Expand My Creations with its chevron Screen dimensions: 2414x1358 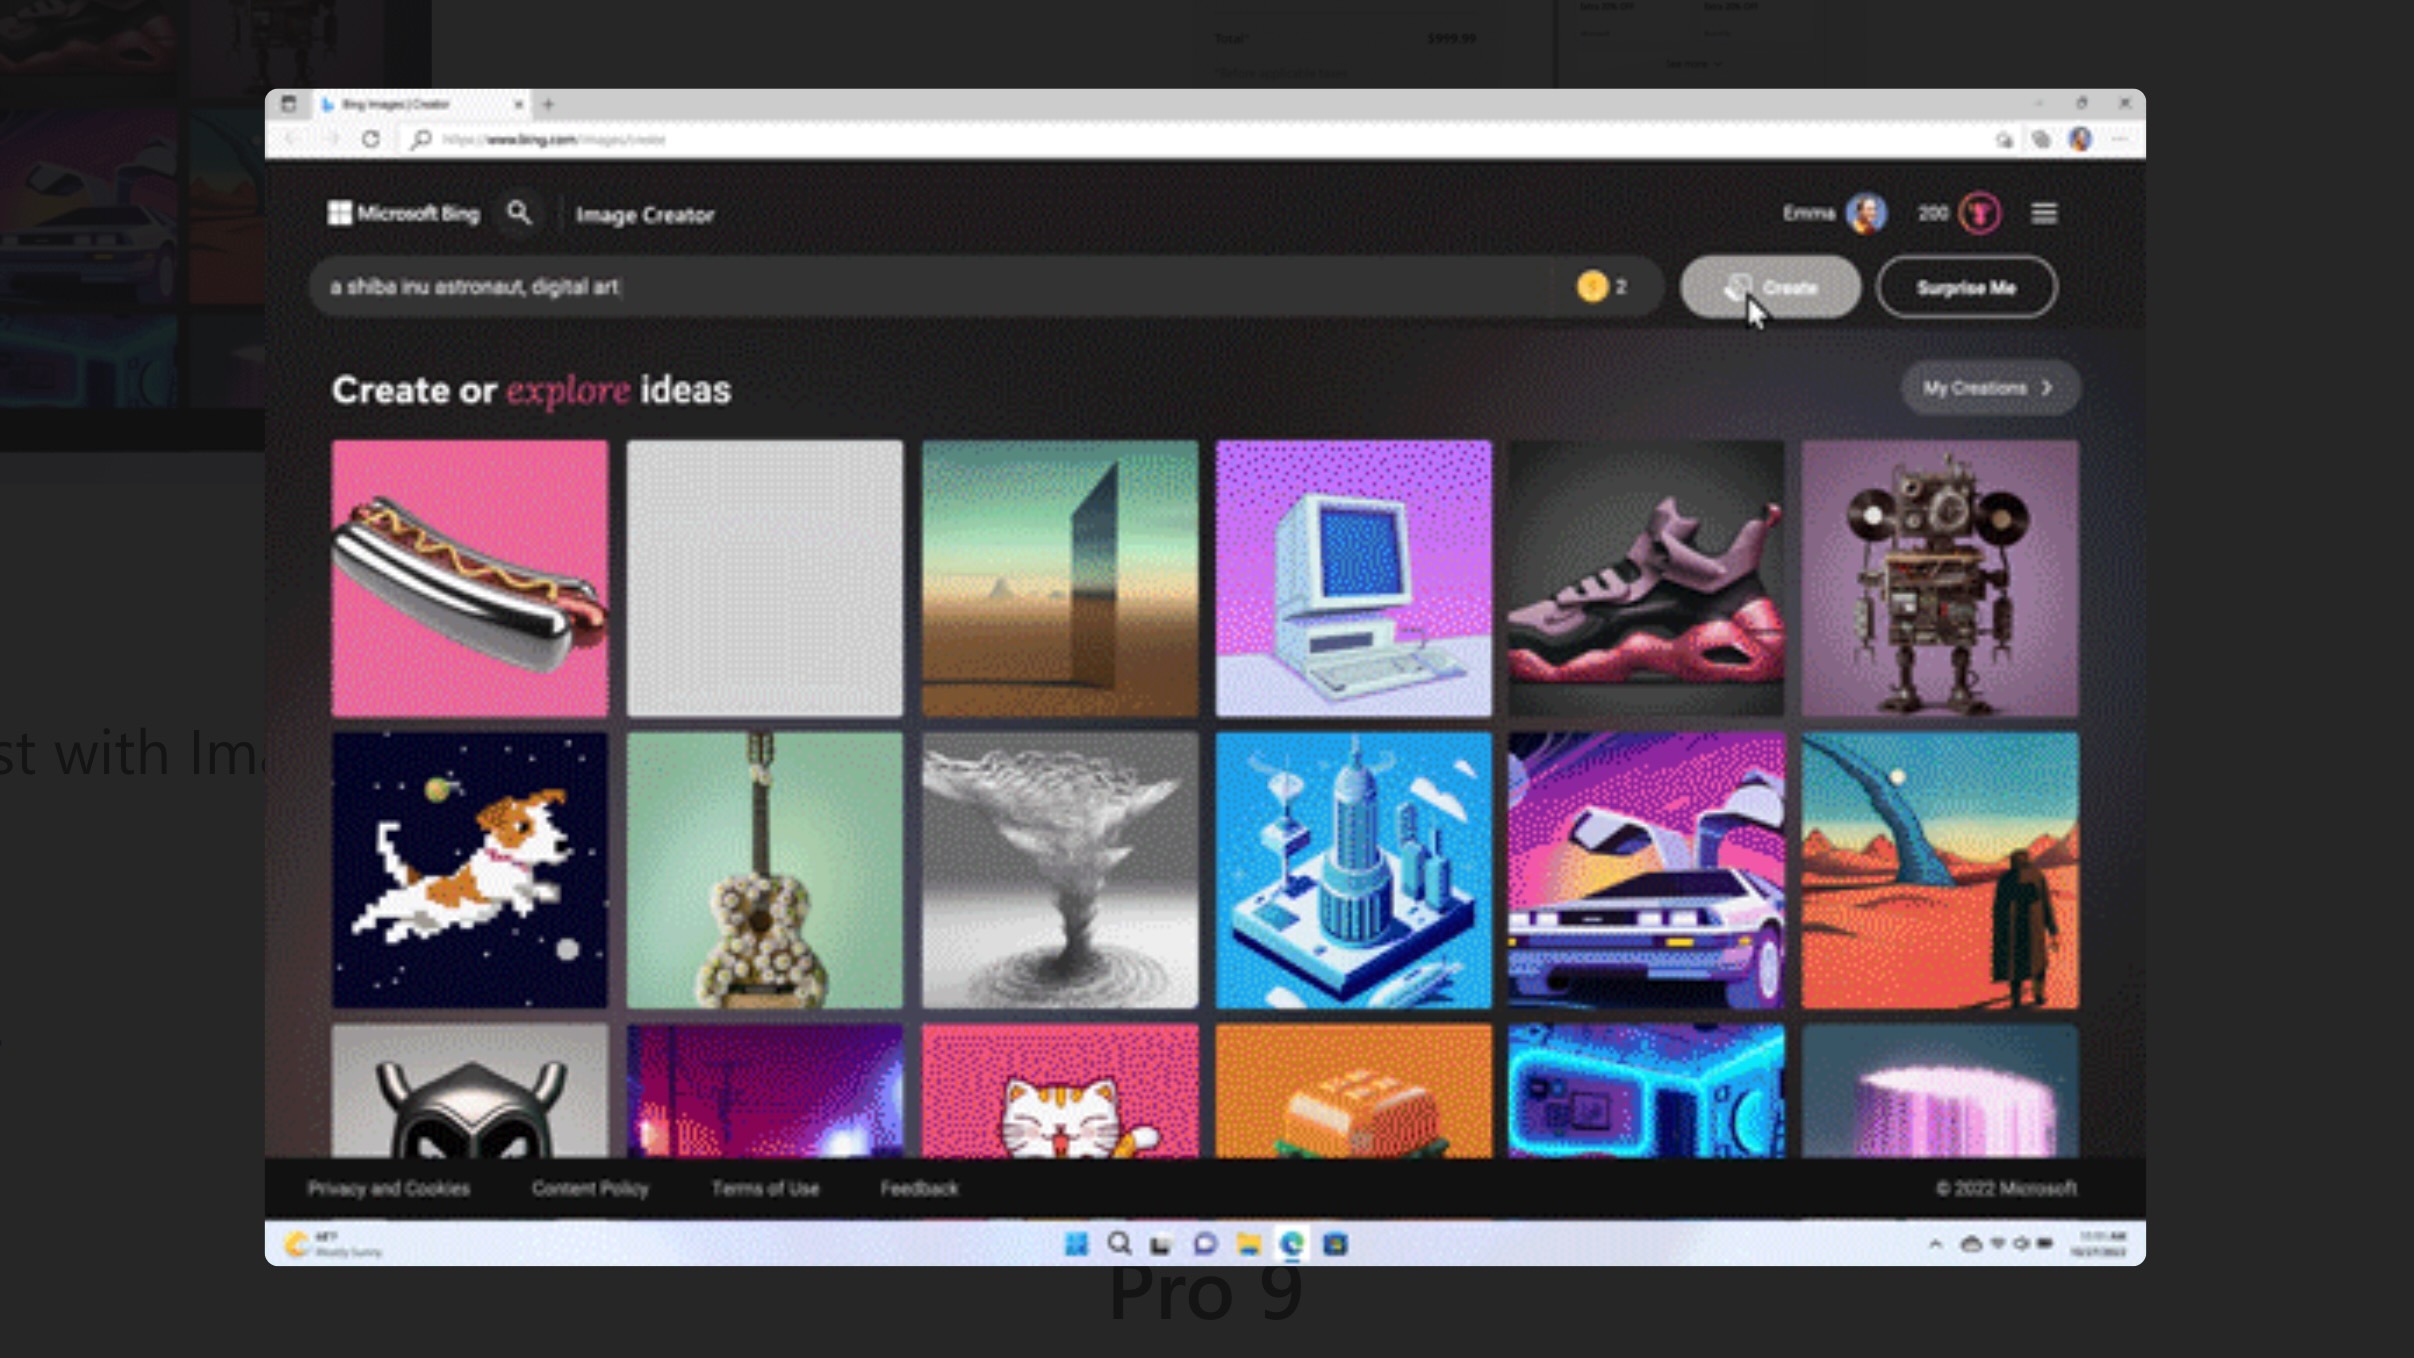tap(2048, 388)
